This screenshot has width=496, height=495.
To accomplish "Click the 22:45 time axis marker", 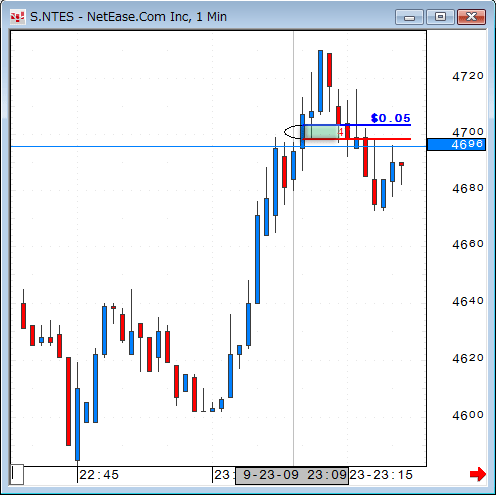I will 99,475.
